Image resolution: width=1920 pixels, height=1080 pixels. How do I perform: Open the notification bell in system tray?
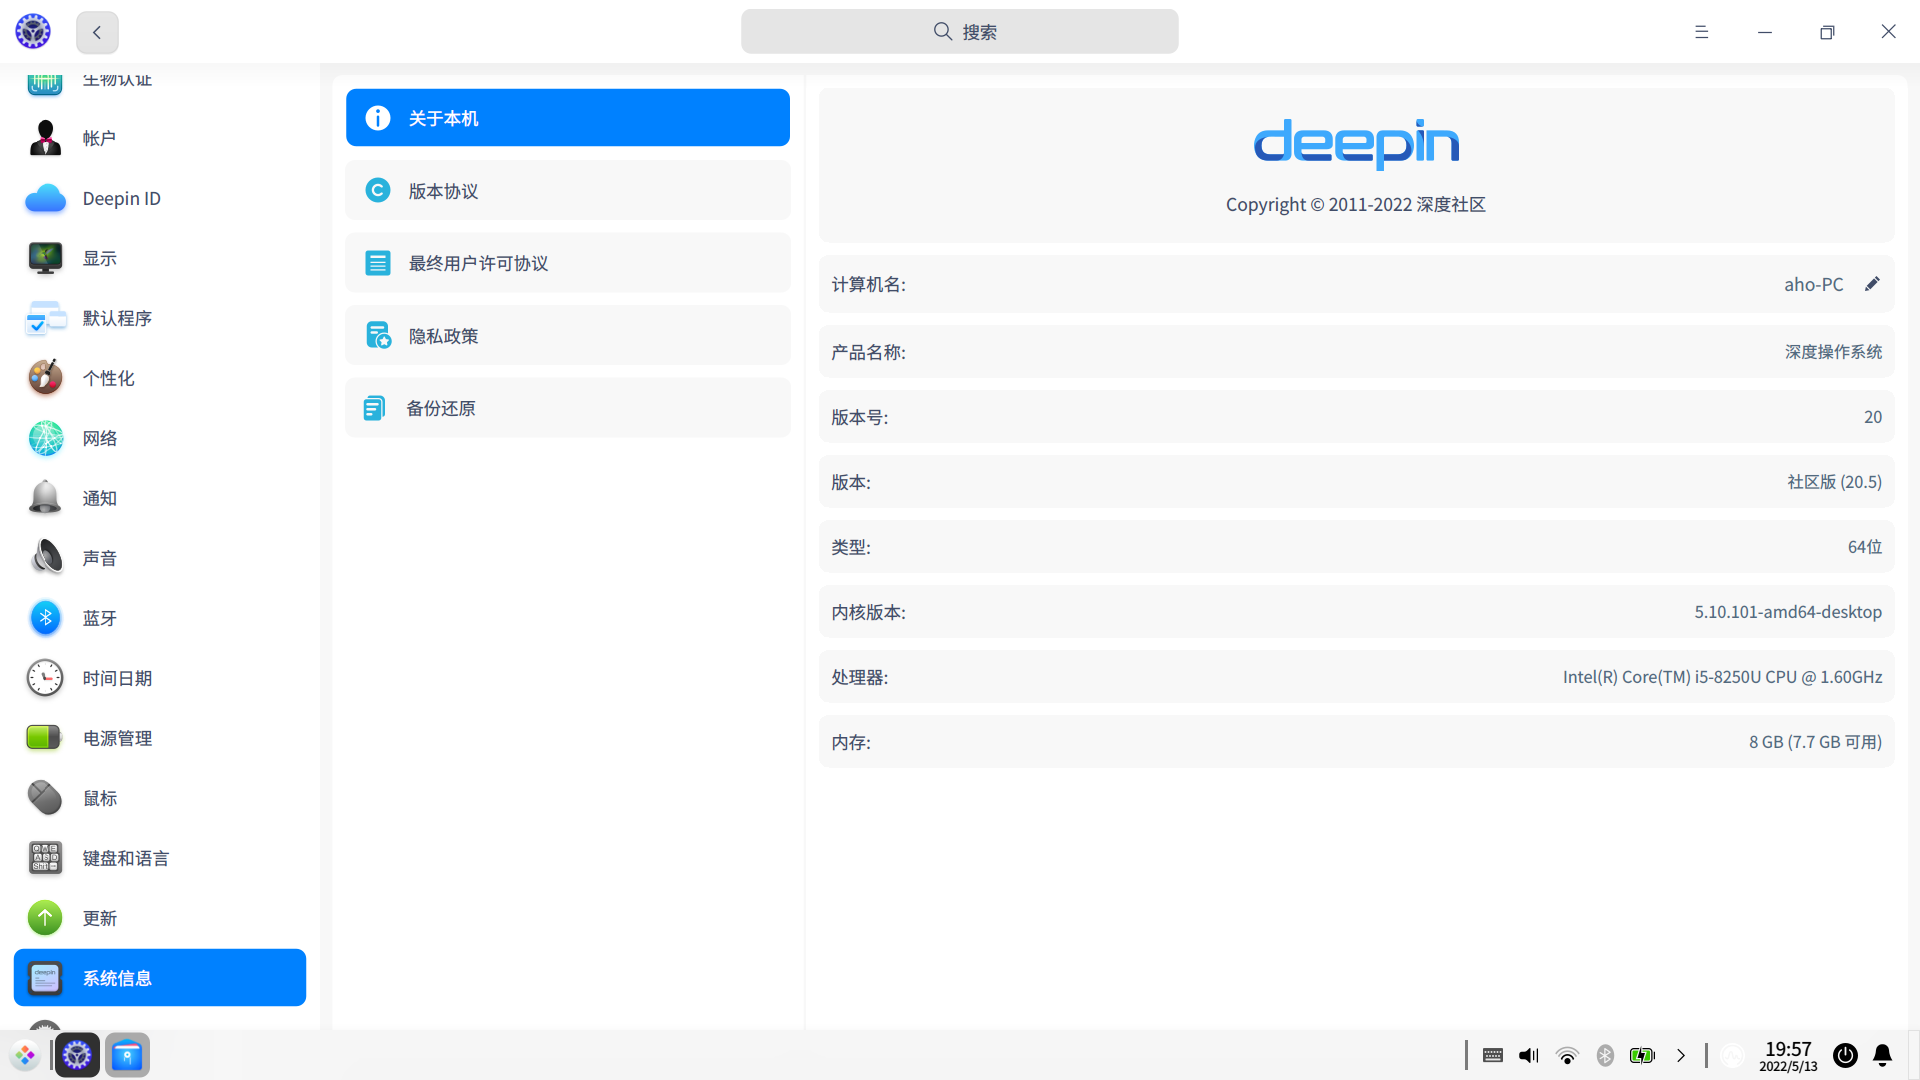1884,1055
